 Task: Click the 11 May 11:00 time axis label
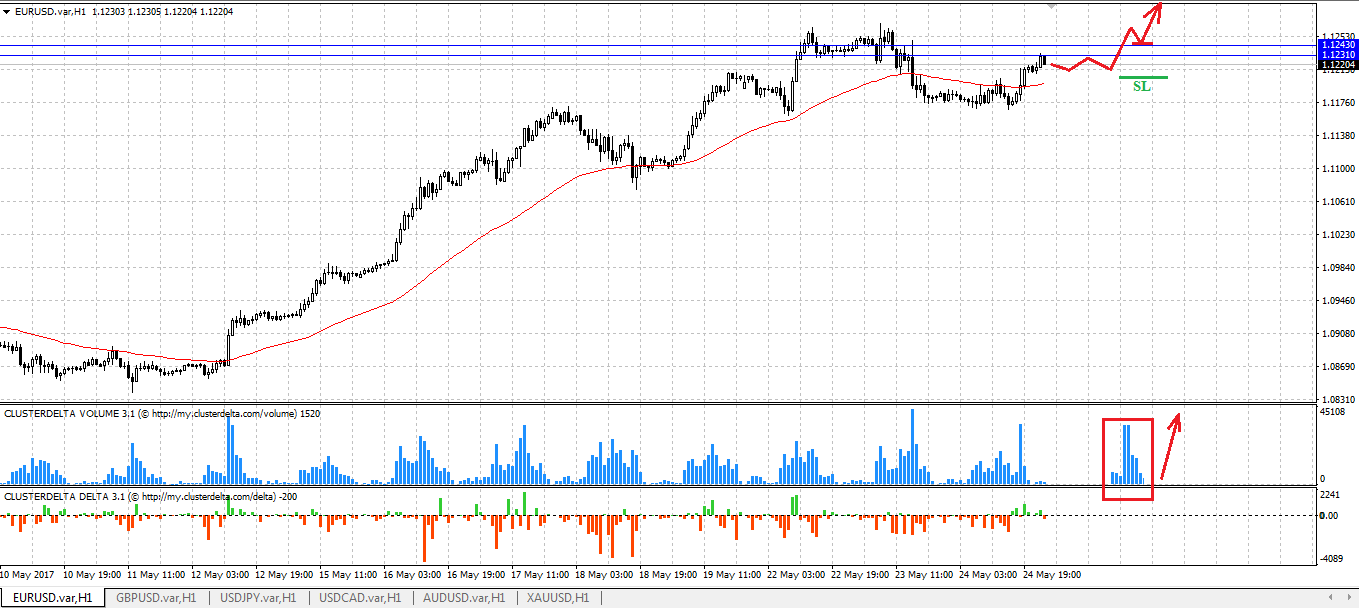click(155, 576)
